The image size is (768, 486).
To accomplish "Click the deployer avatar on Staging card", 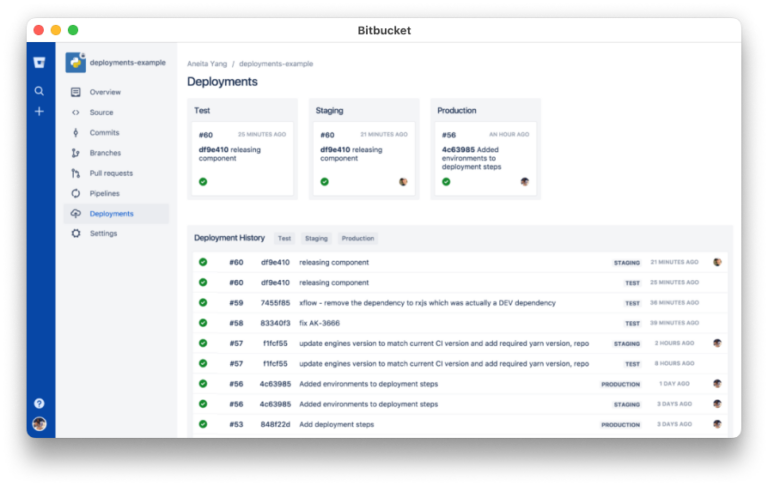I will (x=403, y=182).
